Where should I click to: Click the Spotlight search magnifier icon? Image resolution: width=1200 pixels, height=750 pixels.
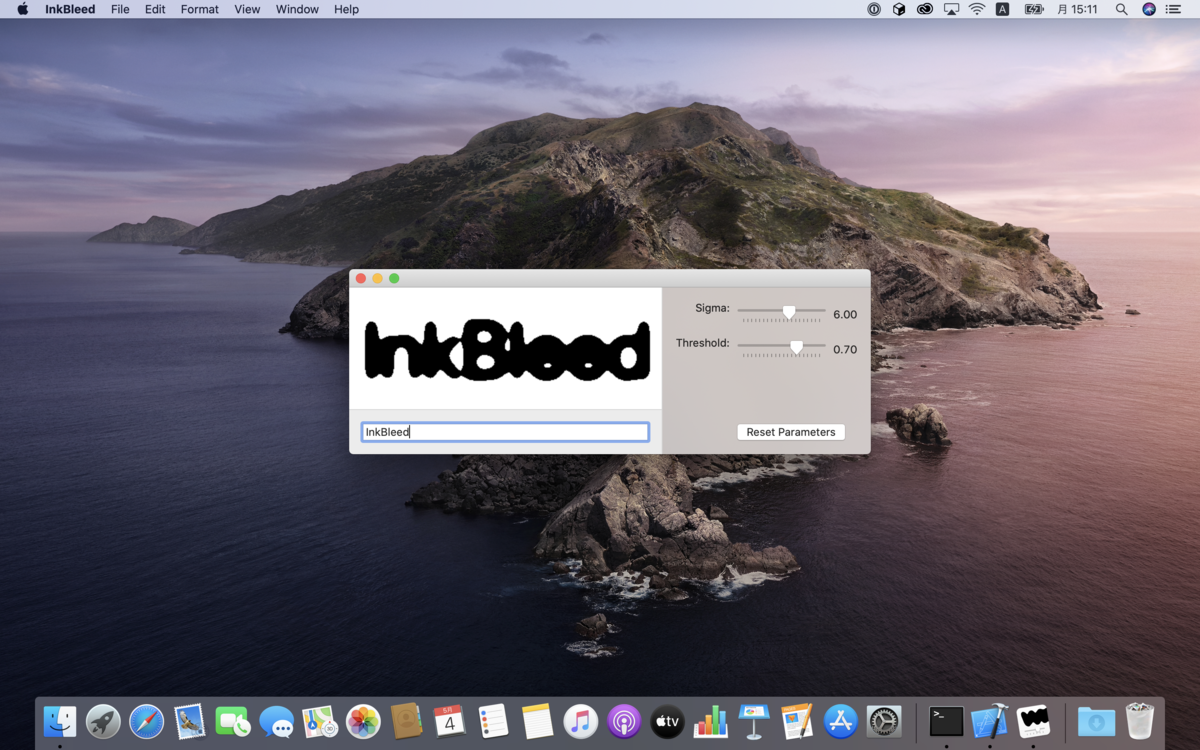point(1122,9)
